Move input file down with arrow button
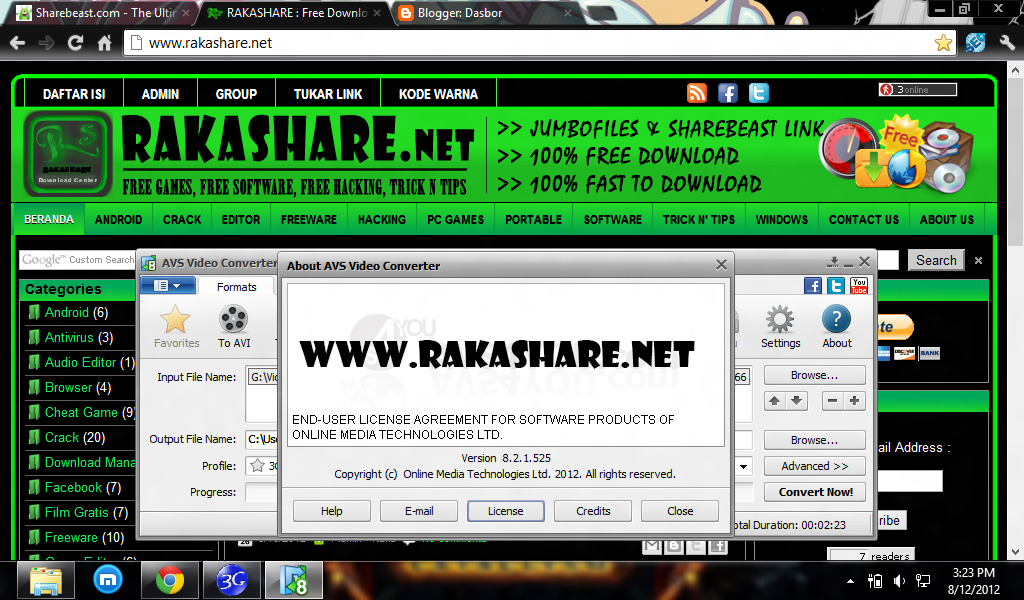1024x600 pixels. click(x=796, y=401)
